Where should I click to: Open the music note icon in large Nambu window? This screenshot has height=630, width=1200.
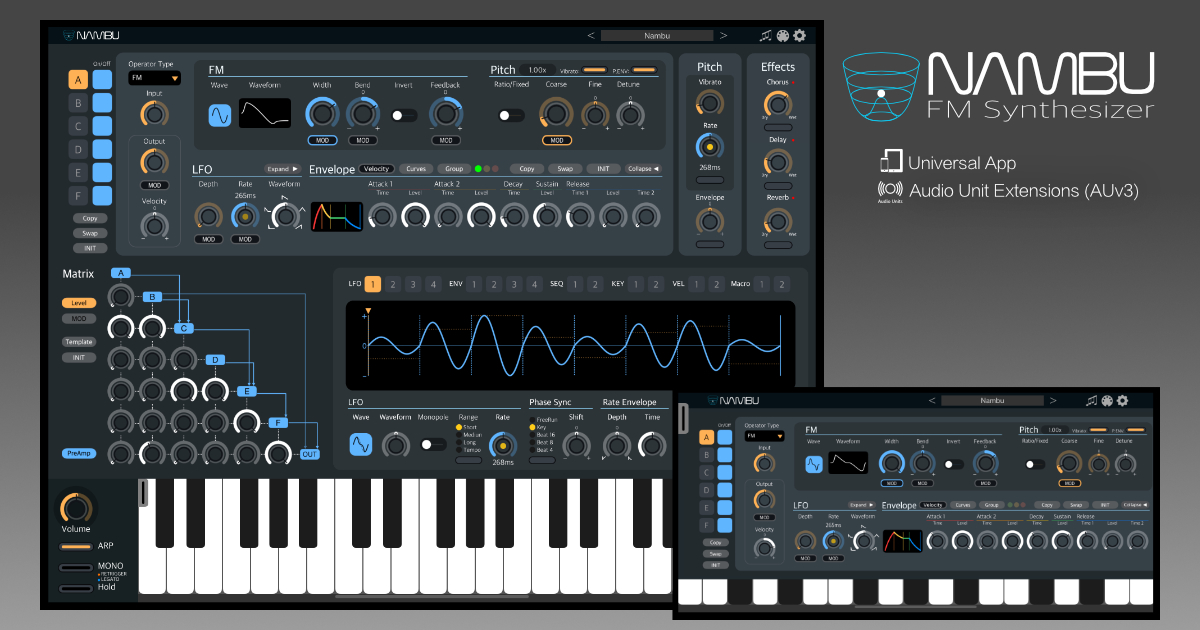pyautogui.click(x=766, y=36)
